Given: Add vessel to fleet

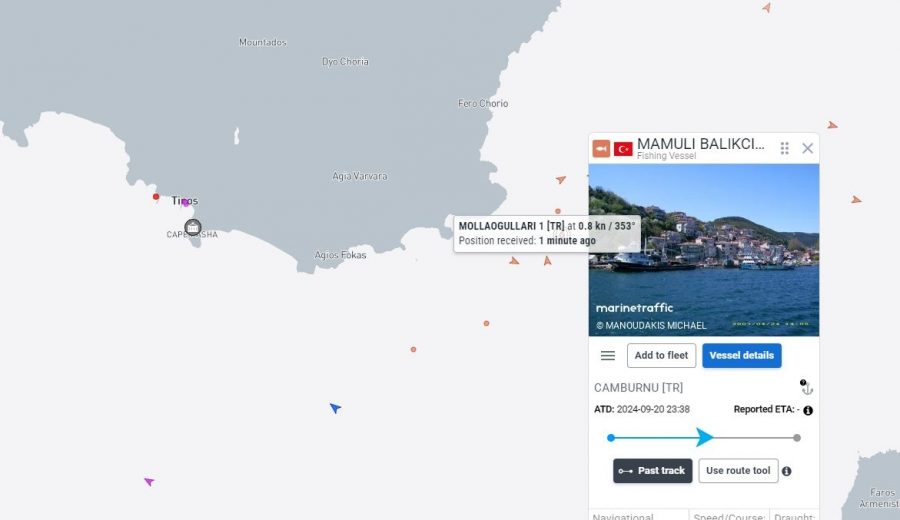Looking at the screenshot, I should 661,355.
